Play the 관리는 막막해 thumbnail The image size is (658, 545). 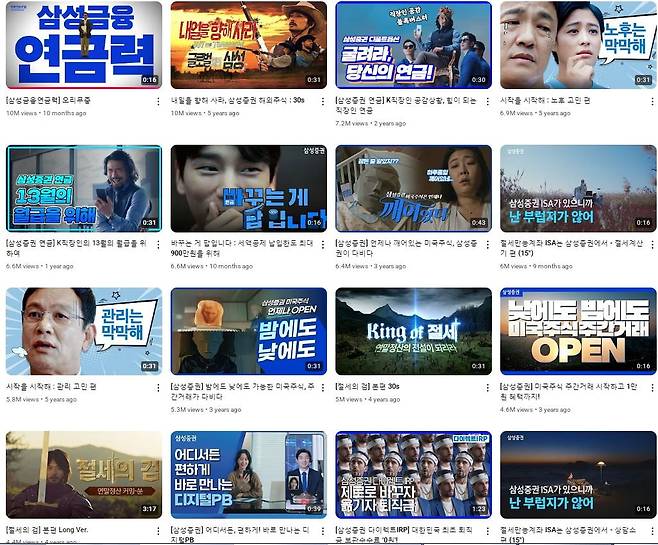(84, 331)
